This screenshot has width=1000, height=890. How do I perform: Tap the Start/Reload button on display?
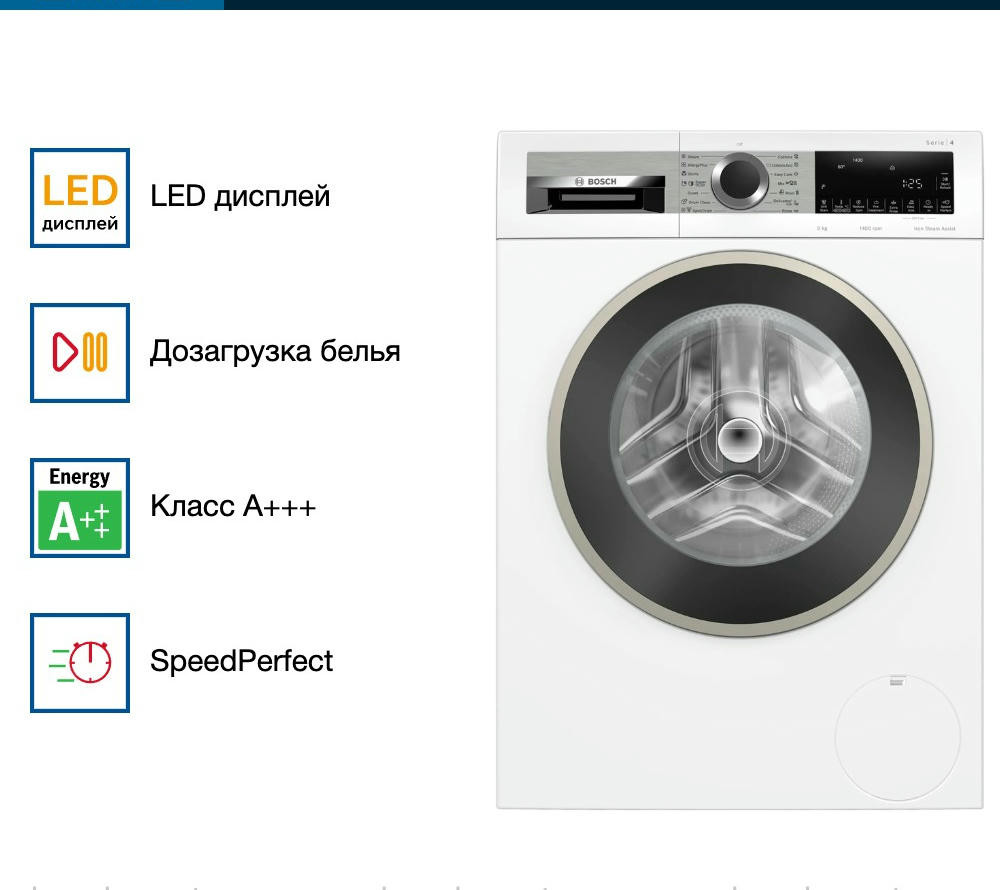coord(945,184)
